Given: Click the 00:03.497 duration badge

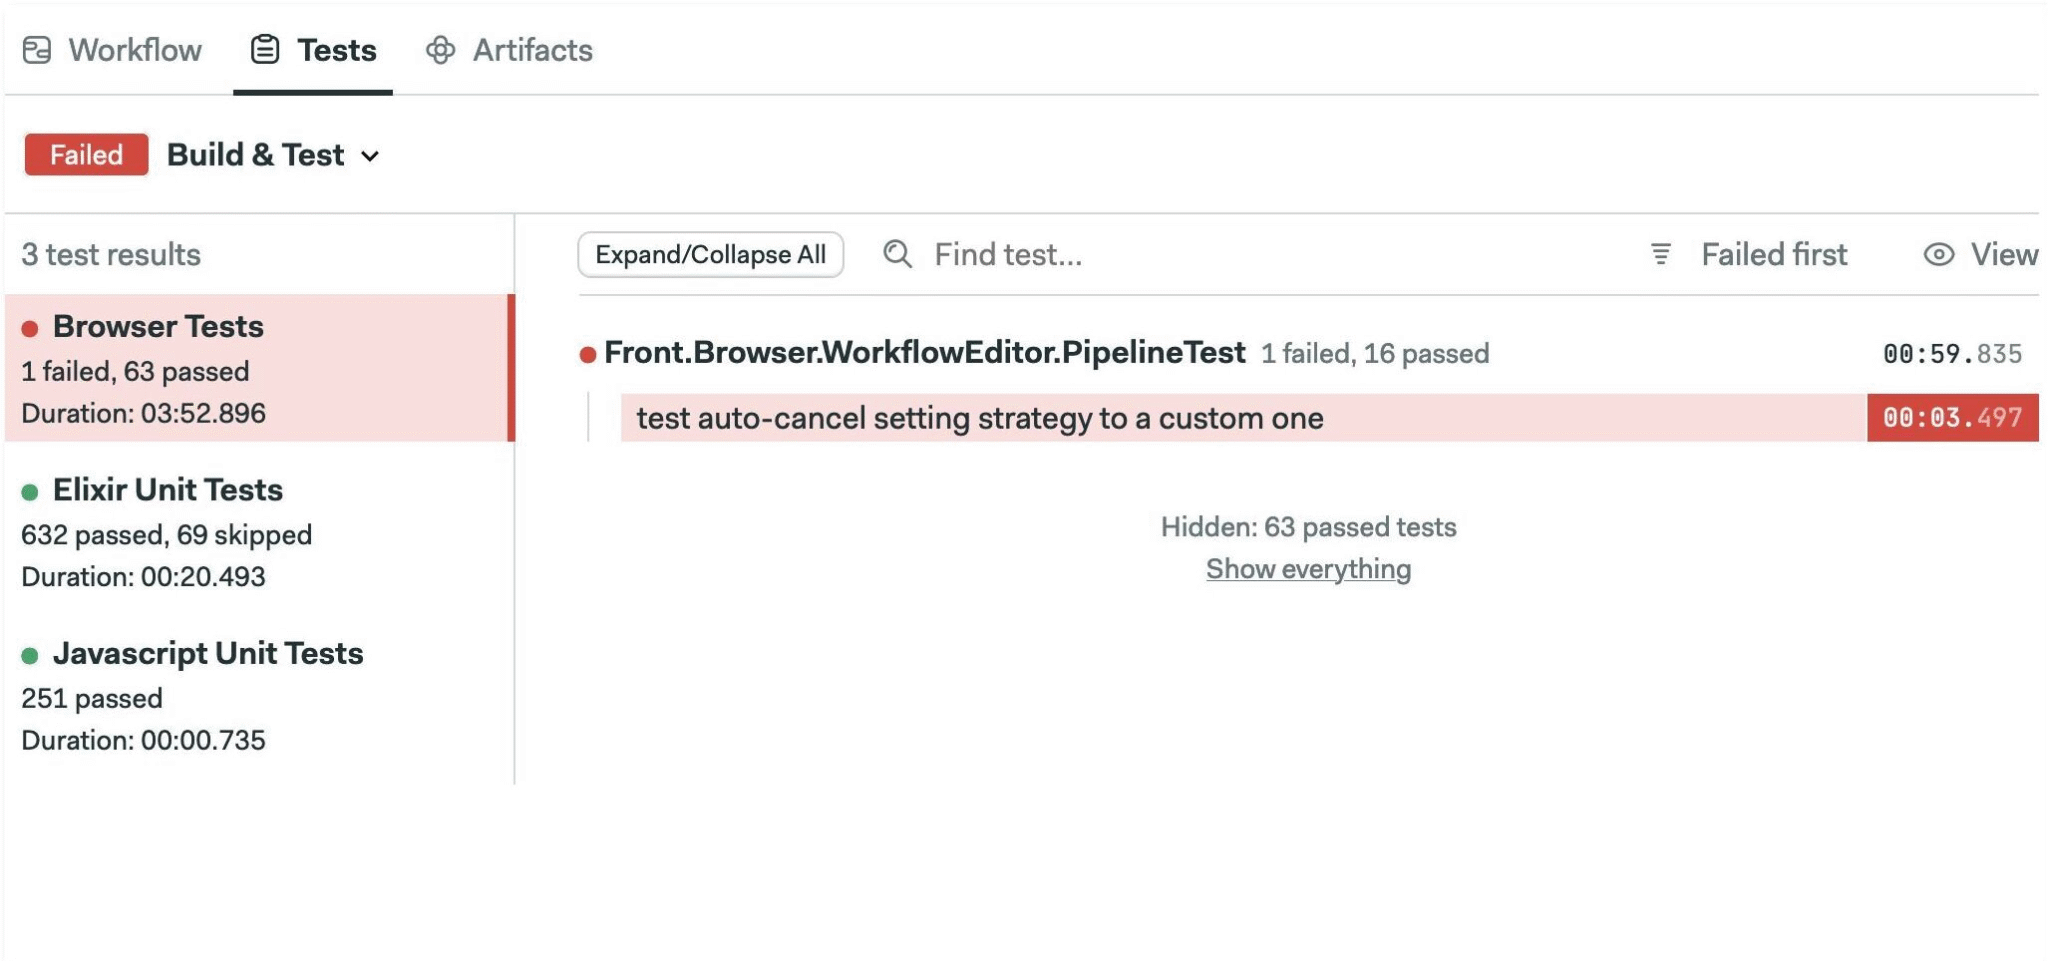Looking at the screenshot, I should [1952, 418].
